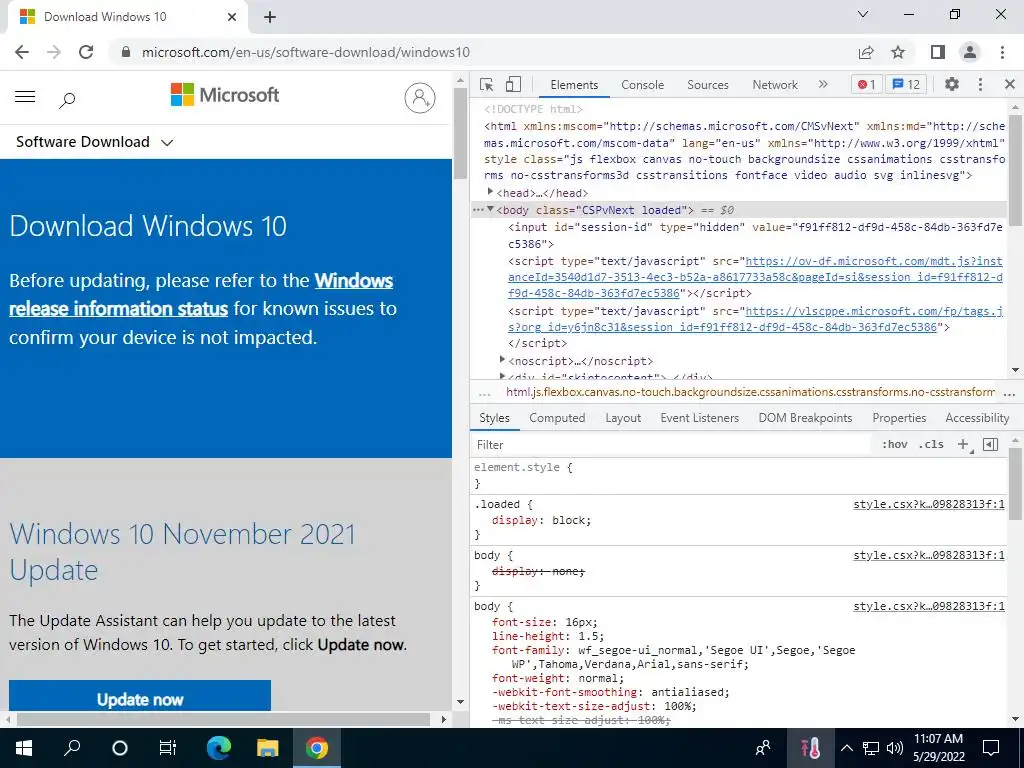Open the error count badge showing 1
Screen dimensions: 1024x768
[x=867, y=84]
